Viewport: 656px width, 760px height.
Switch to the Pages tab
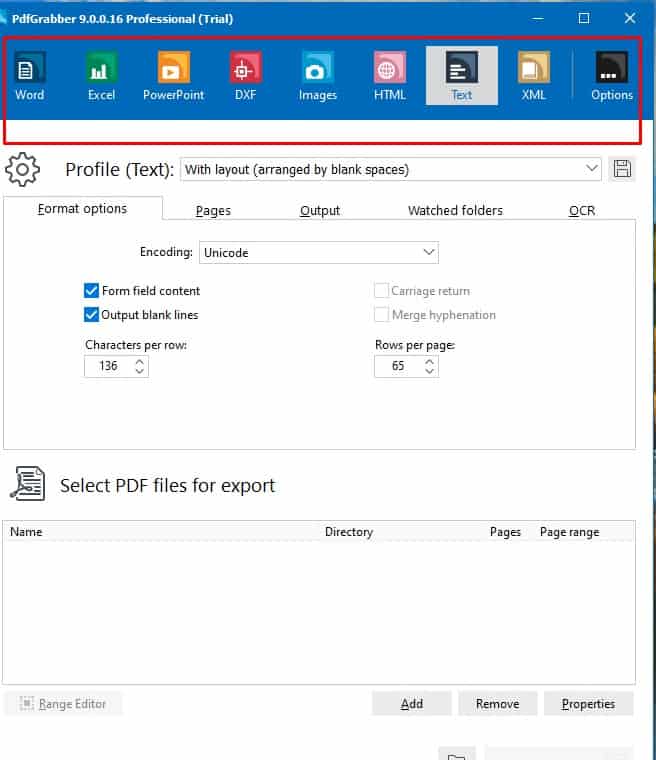click(213, 210)
